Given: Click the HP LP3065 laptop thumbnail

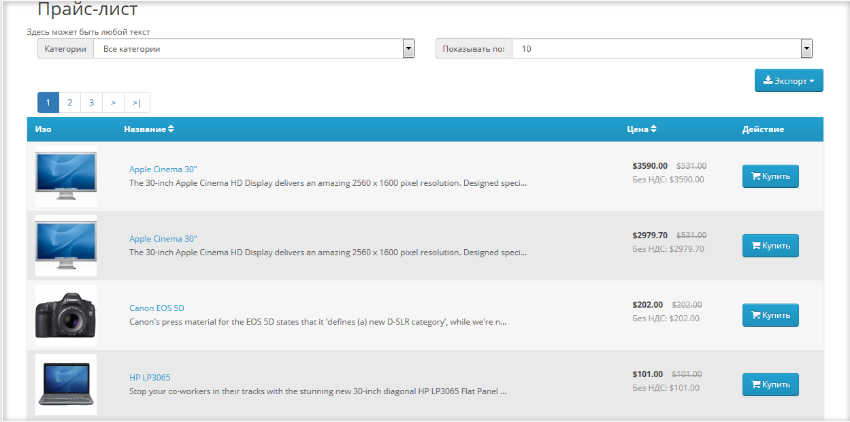Looking at the screenshot, I should (x=66, y=385).
